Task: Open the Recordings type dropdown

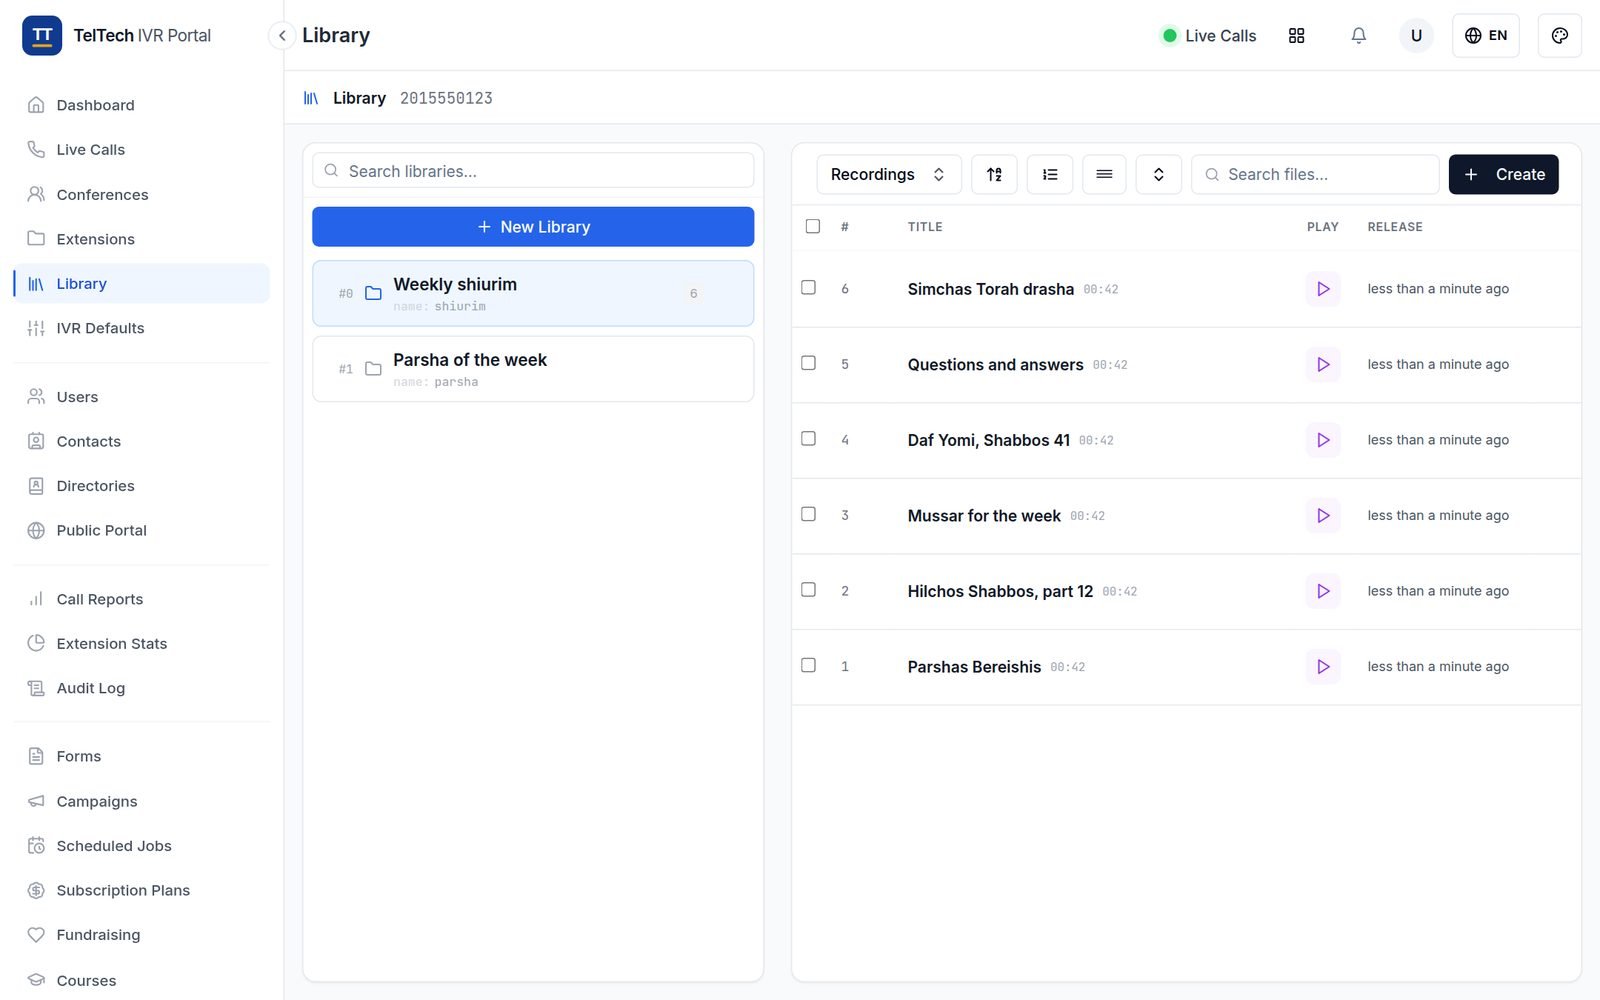Action: pos(889,174)
